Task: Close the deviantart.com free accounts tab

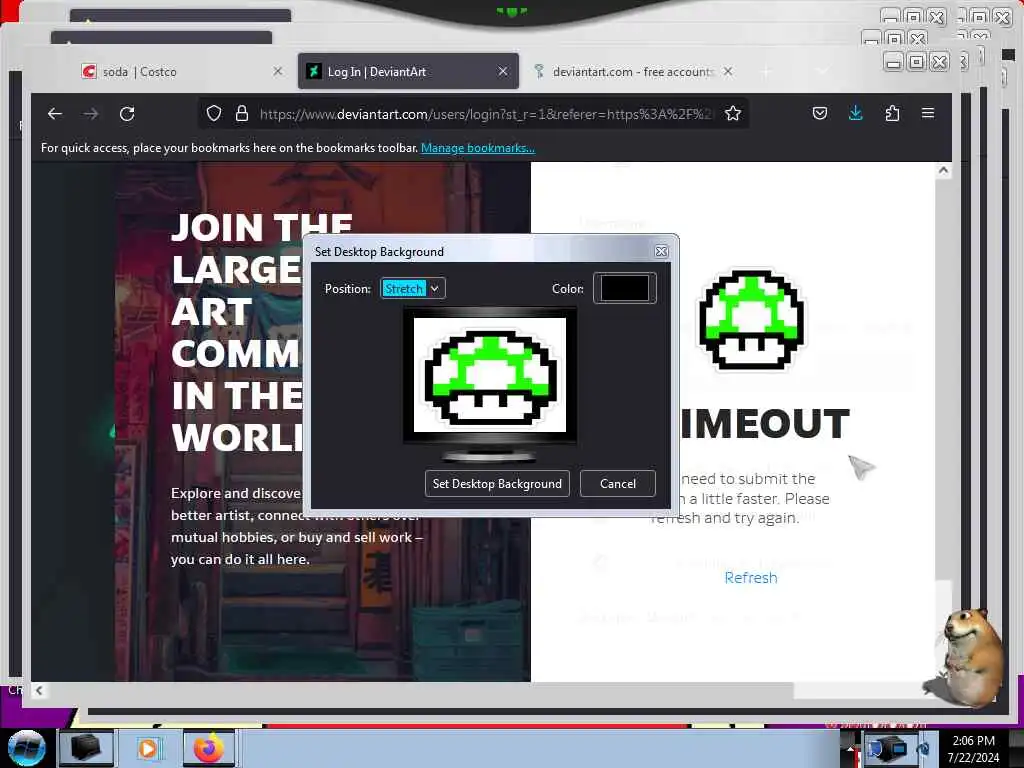Action: tap(728, 71)
